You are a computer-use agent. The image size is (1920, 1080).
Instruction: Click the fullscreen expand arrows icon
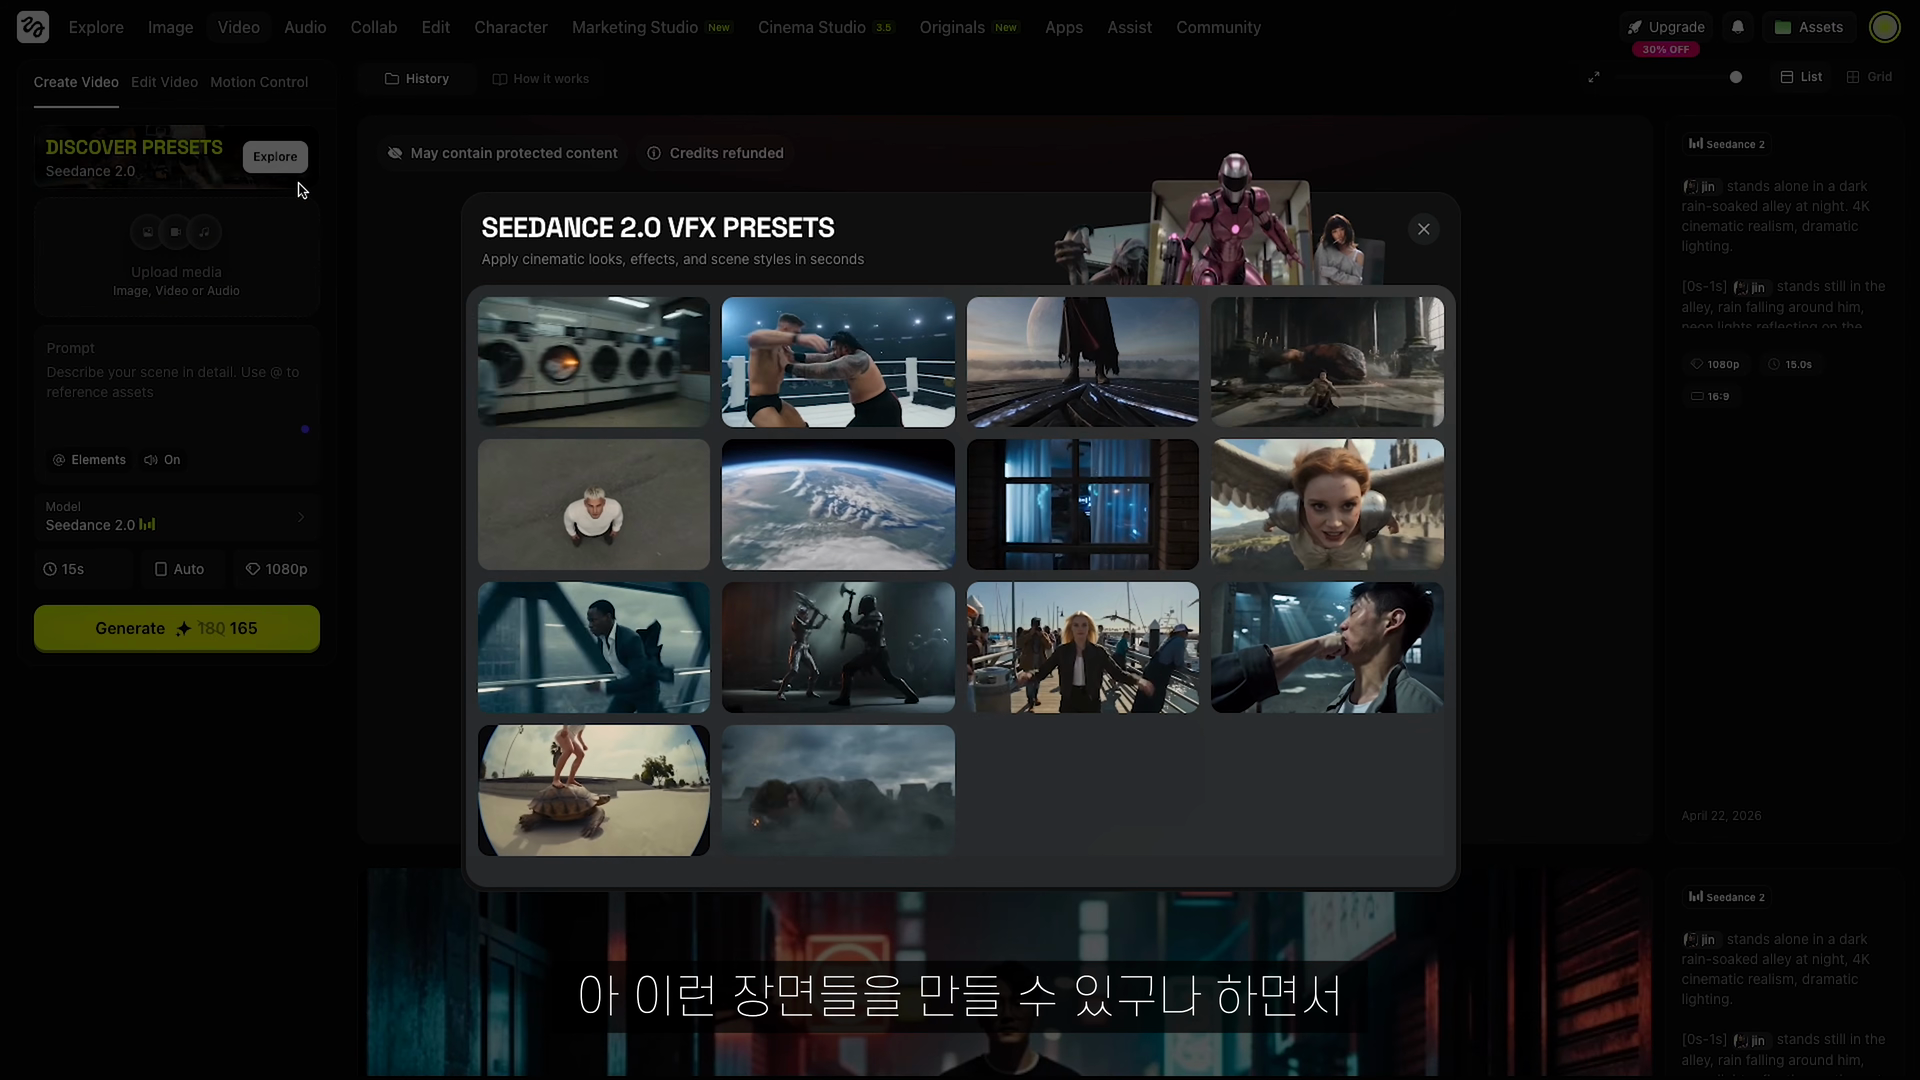(x=1594, y=77)
